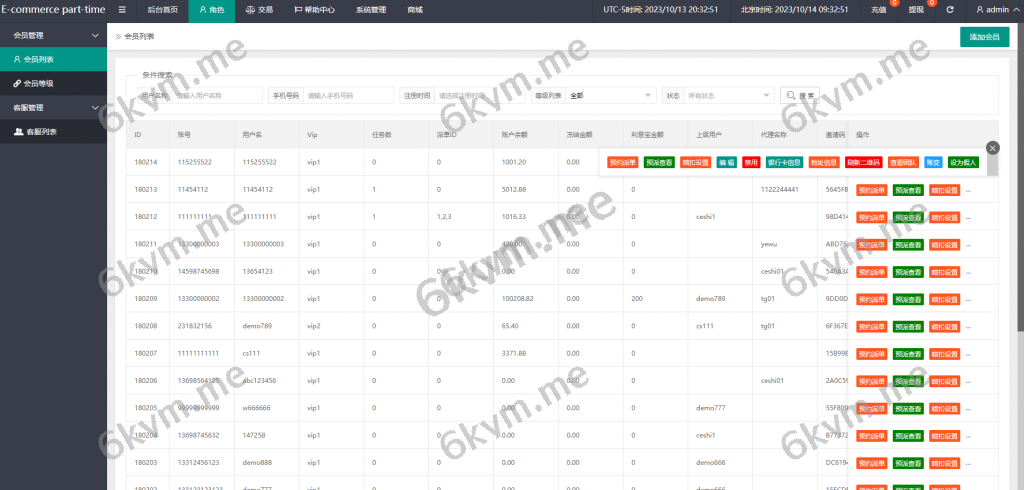Click the popup panel's scrollbar
Screen dimensions: 1024x490
pyautogui.click(x=992, y=167)
